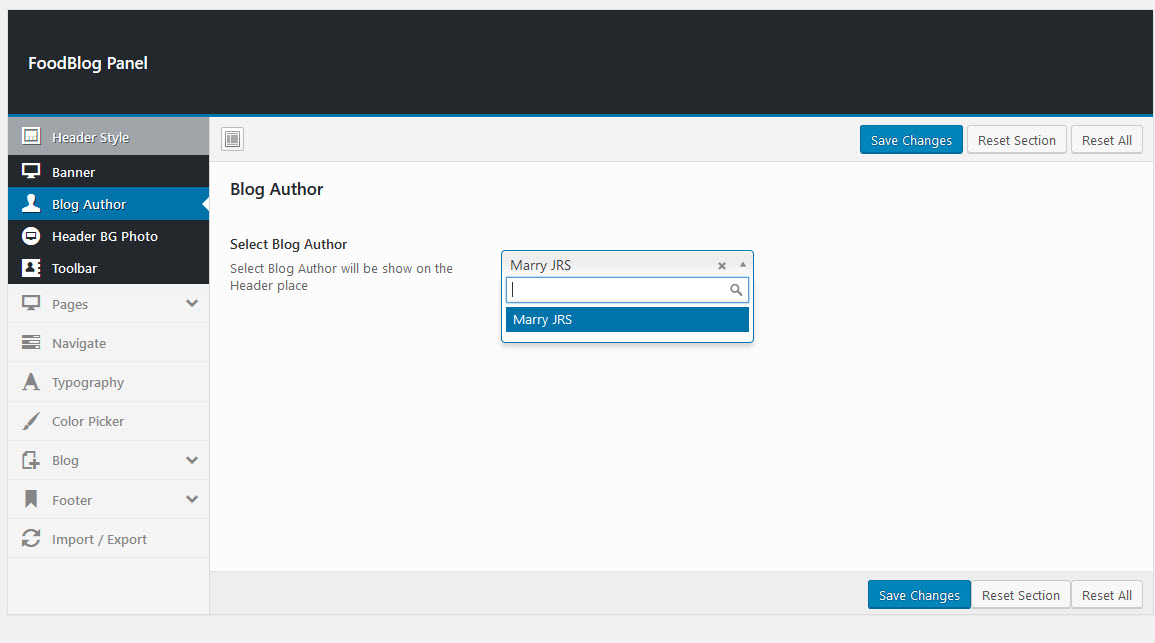
Task: Click the Navigate lines icon
Action: 31,342
